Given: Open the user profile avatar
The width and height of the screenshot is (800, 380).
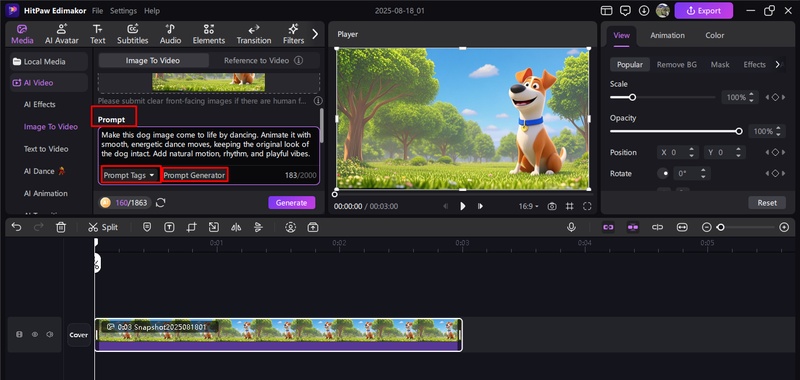Looking at the screenshot, I should [662, 10].
